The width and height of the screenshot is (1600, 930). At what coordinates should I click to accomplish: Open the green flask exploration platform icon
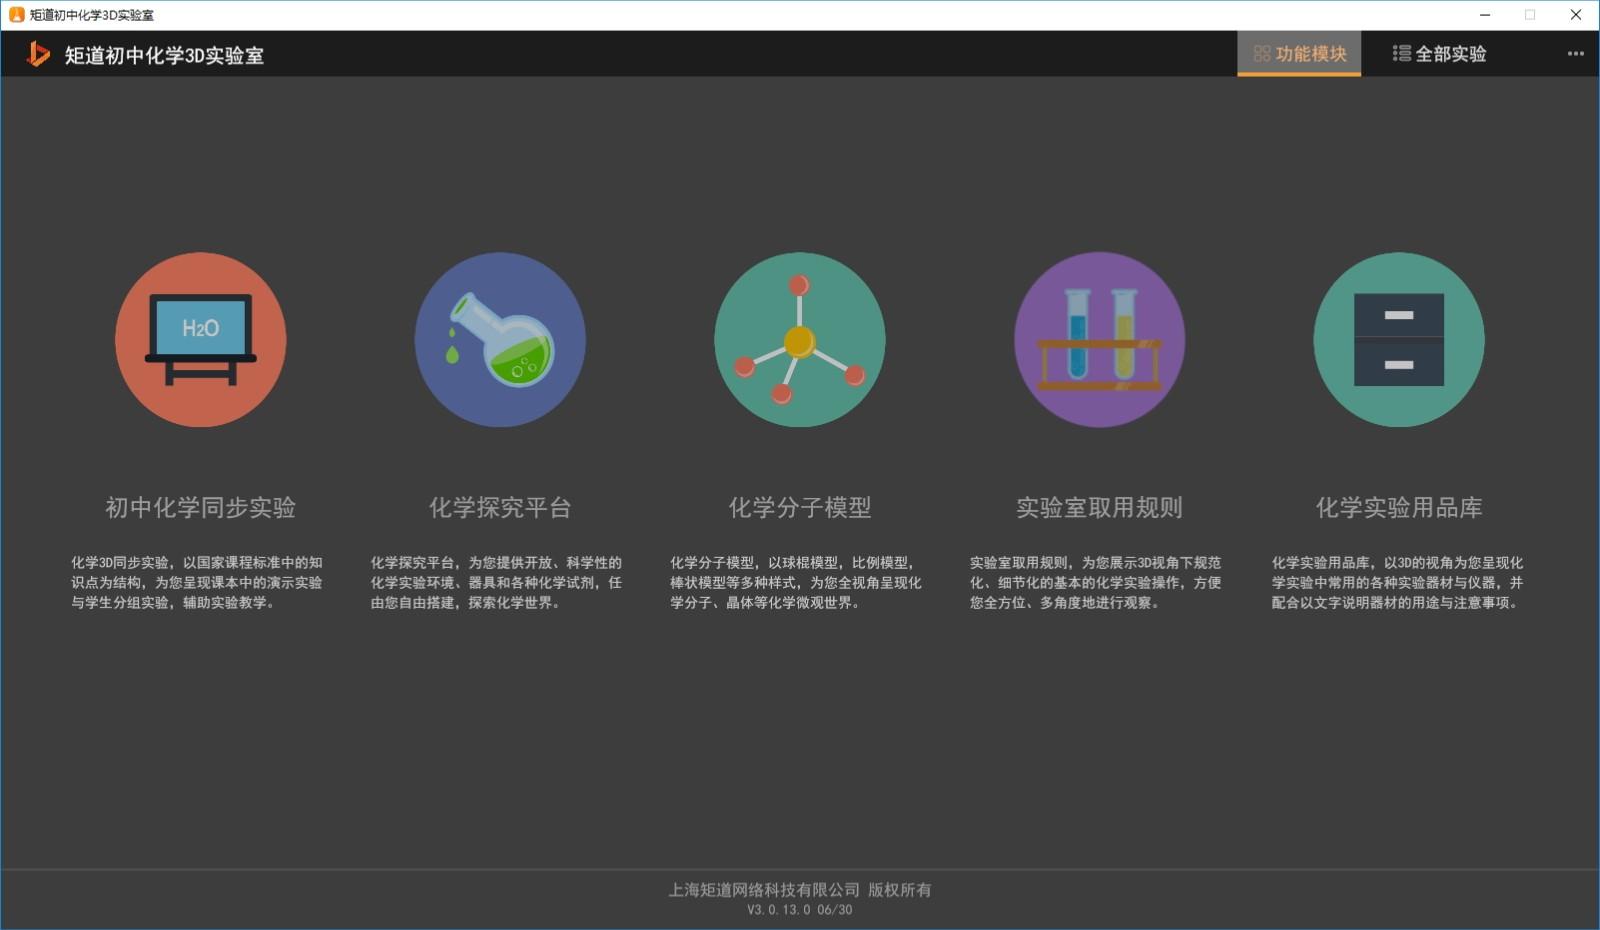[500, 340]
